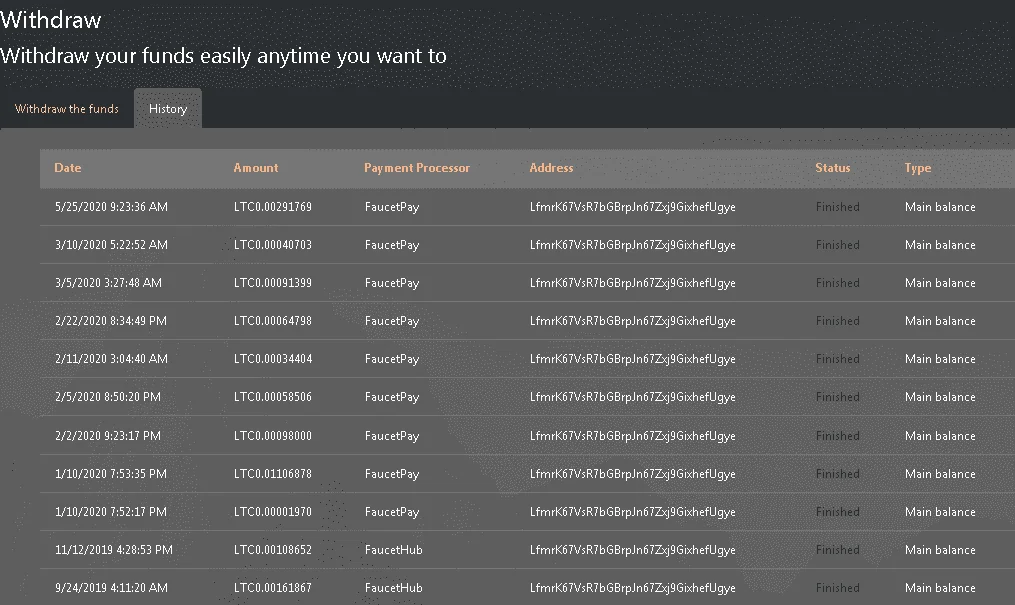Click the Status column header
The image size is (1015, 605).
coord(832,168)
